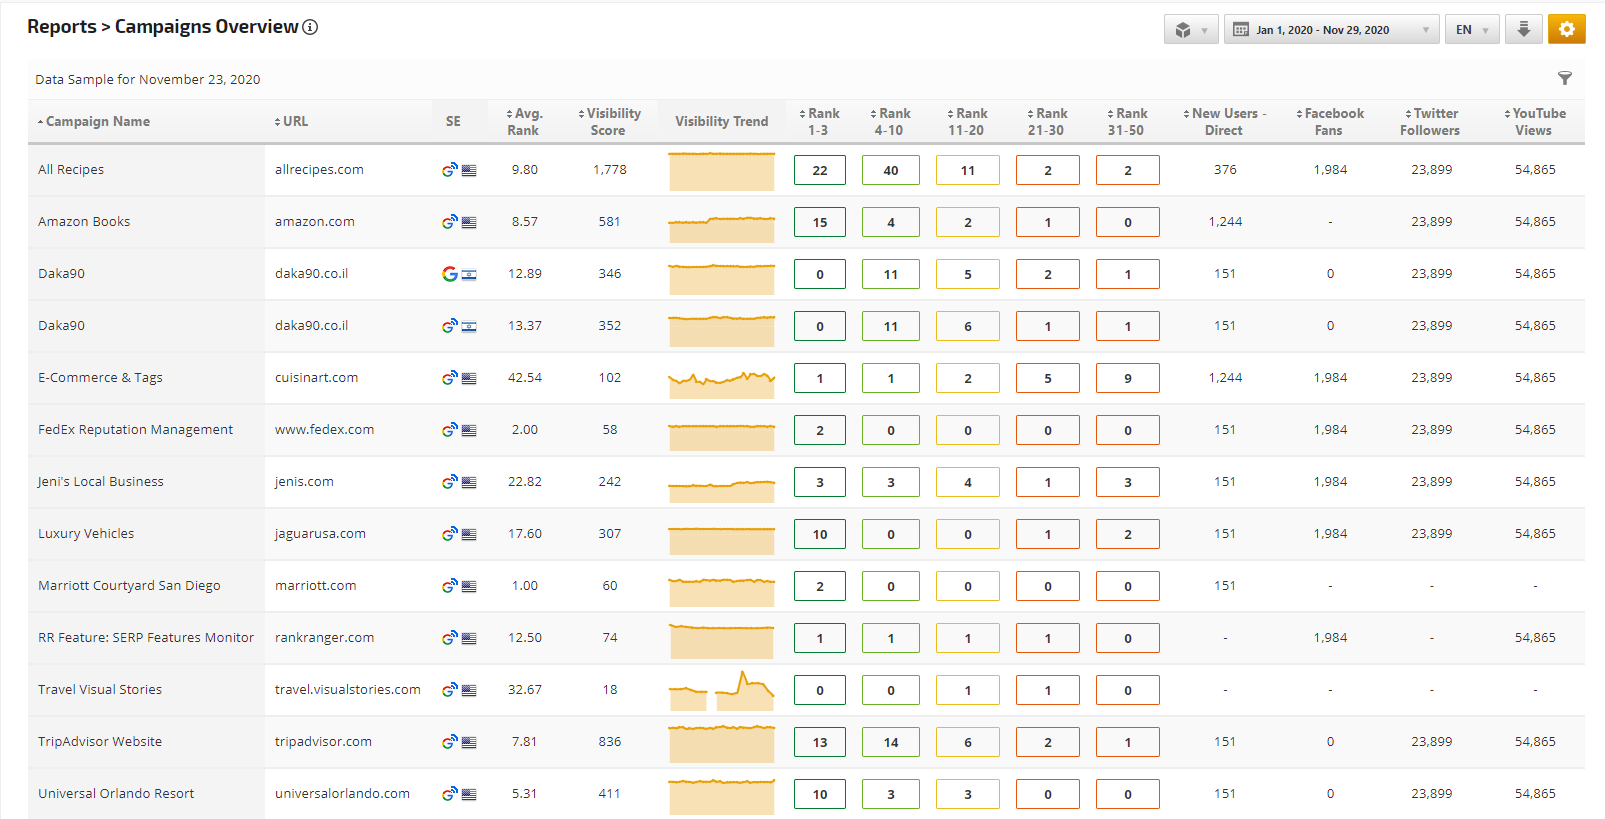The width and height of the screenshot is (1605, 819).
Task: Open the Luxury Vehicles campaign
Action: pyautogui.click(x=86, y=534)
